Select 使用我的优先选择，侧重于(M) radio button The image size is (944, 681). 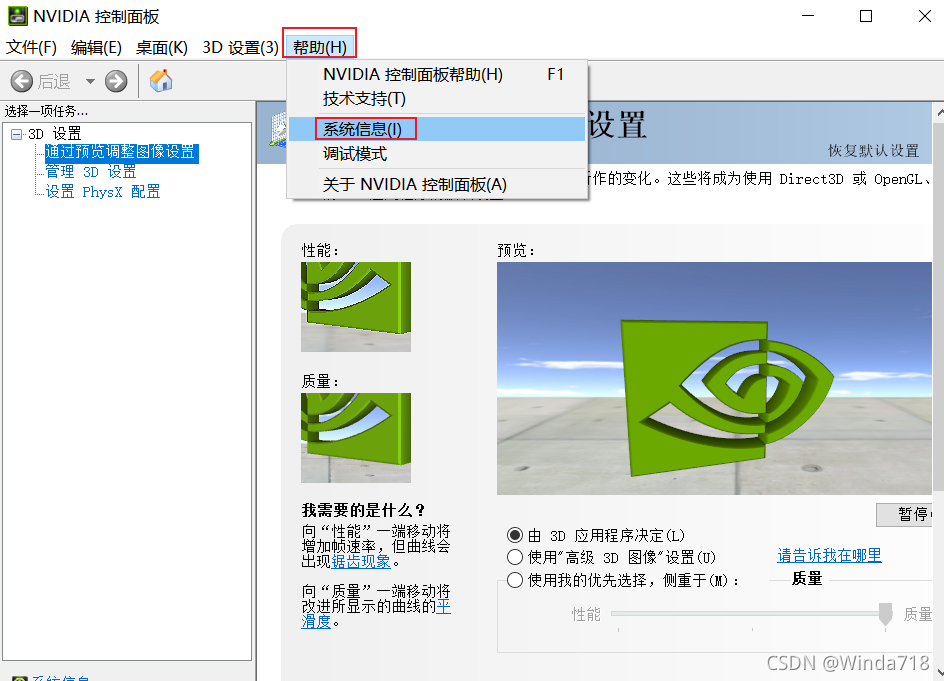(x=515, y=580)
